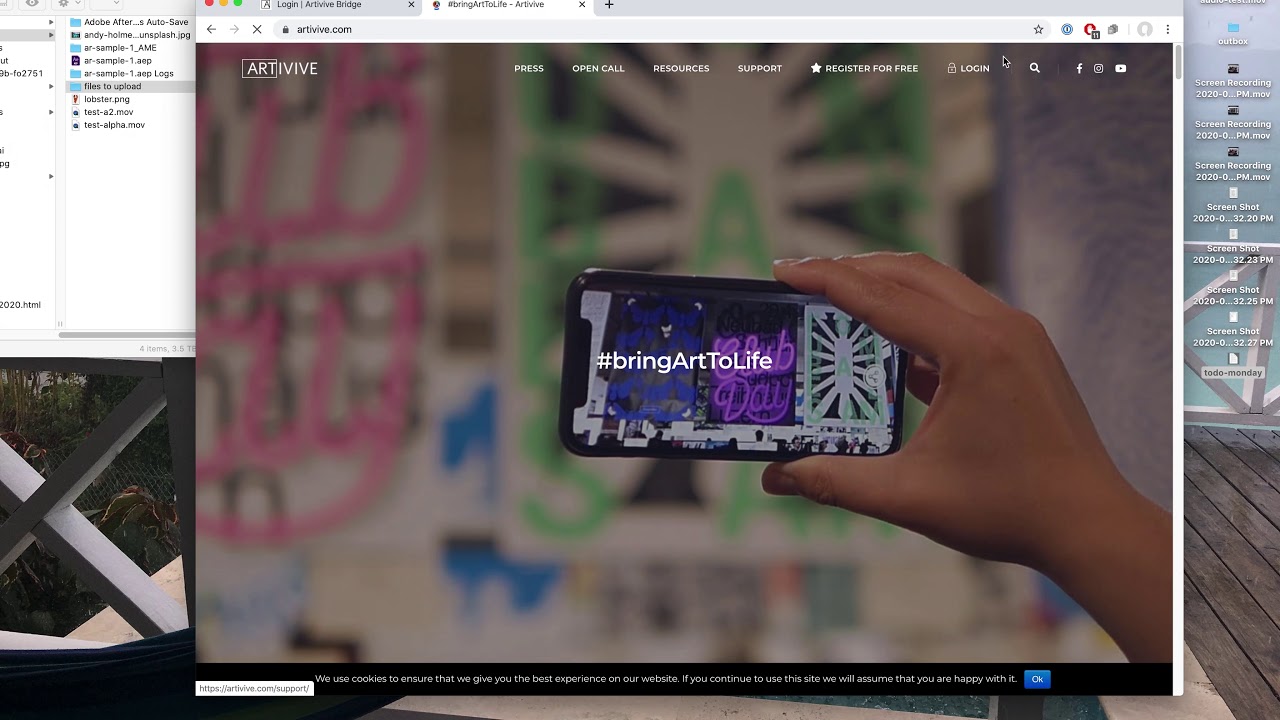Viewport: 1280px width, 720px height.
Task: Open Artivive's Facebook page icon
Action: pyautogui.click(x=1079, y=68)
